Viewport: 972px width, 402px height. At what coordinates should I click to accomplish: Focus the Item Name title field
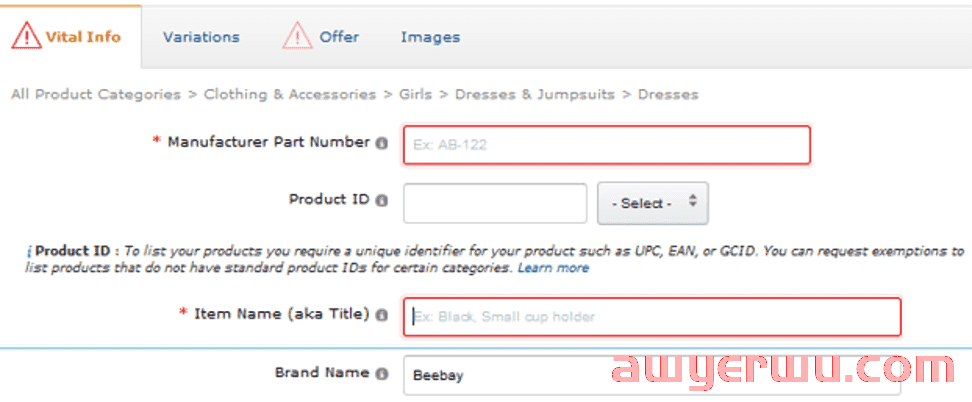click(x=652, y=317)
